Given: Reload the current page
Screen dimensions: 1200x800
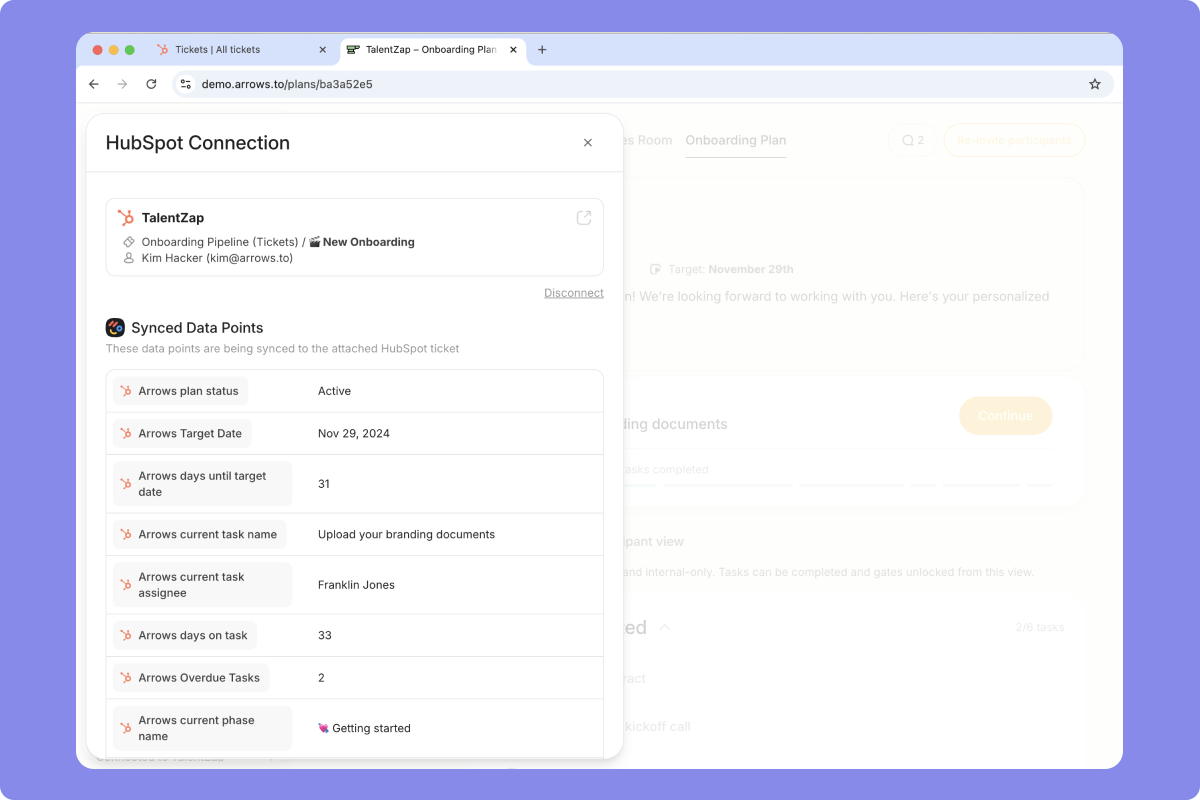Looking at the screenshot, I should 151,84.
